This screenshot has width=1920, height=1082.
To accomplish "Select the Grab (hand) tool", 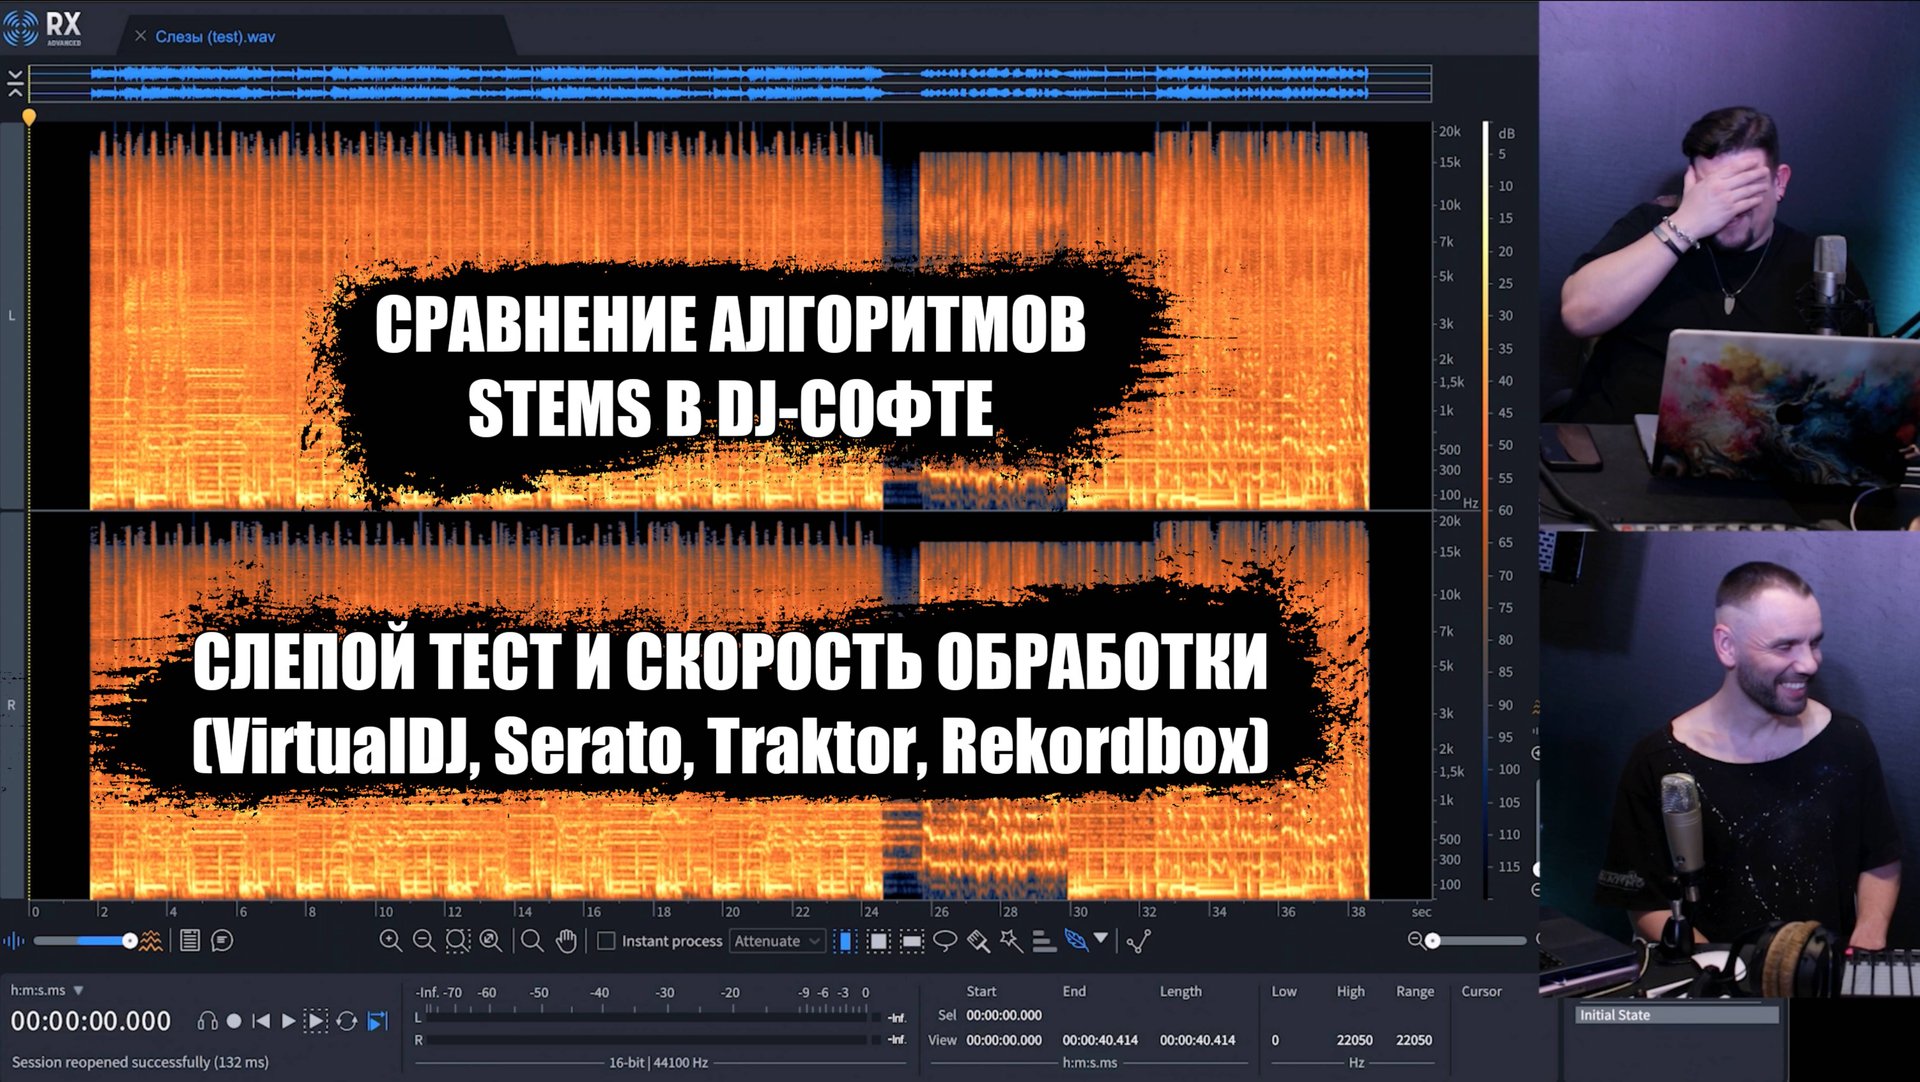I will click(x=567, y=941).
